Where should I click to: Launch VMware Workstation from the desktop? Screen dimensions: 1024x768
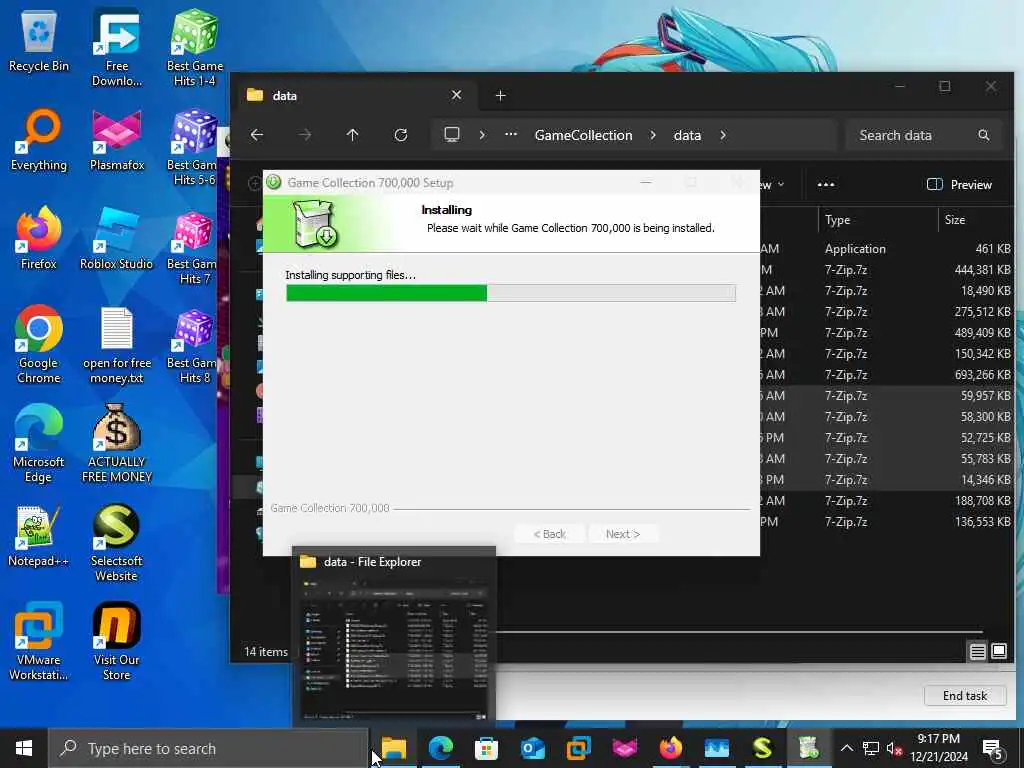[39, 643]
